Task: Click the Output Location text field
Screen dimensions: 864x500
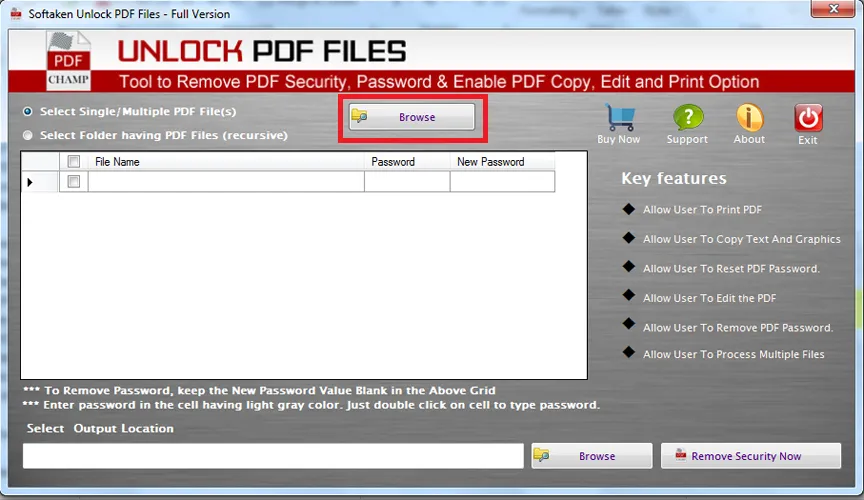Action: [x=273, y=456]
